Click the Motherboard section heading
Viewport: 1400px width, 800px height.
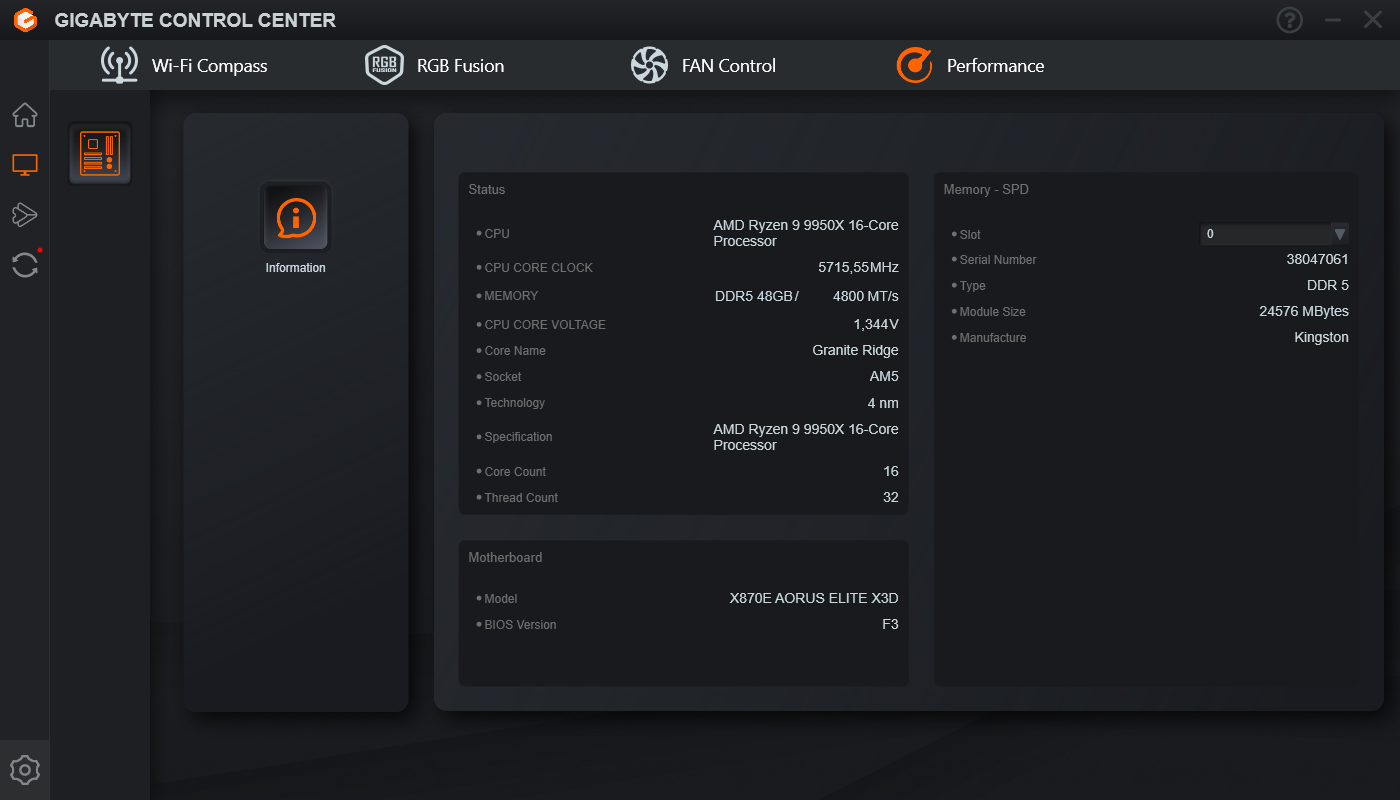505,558
